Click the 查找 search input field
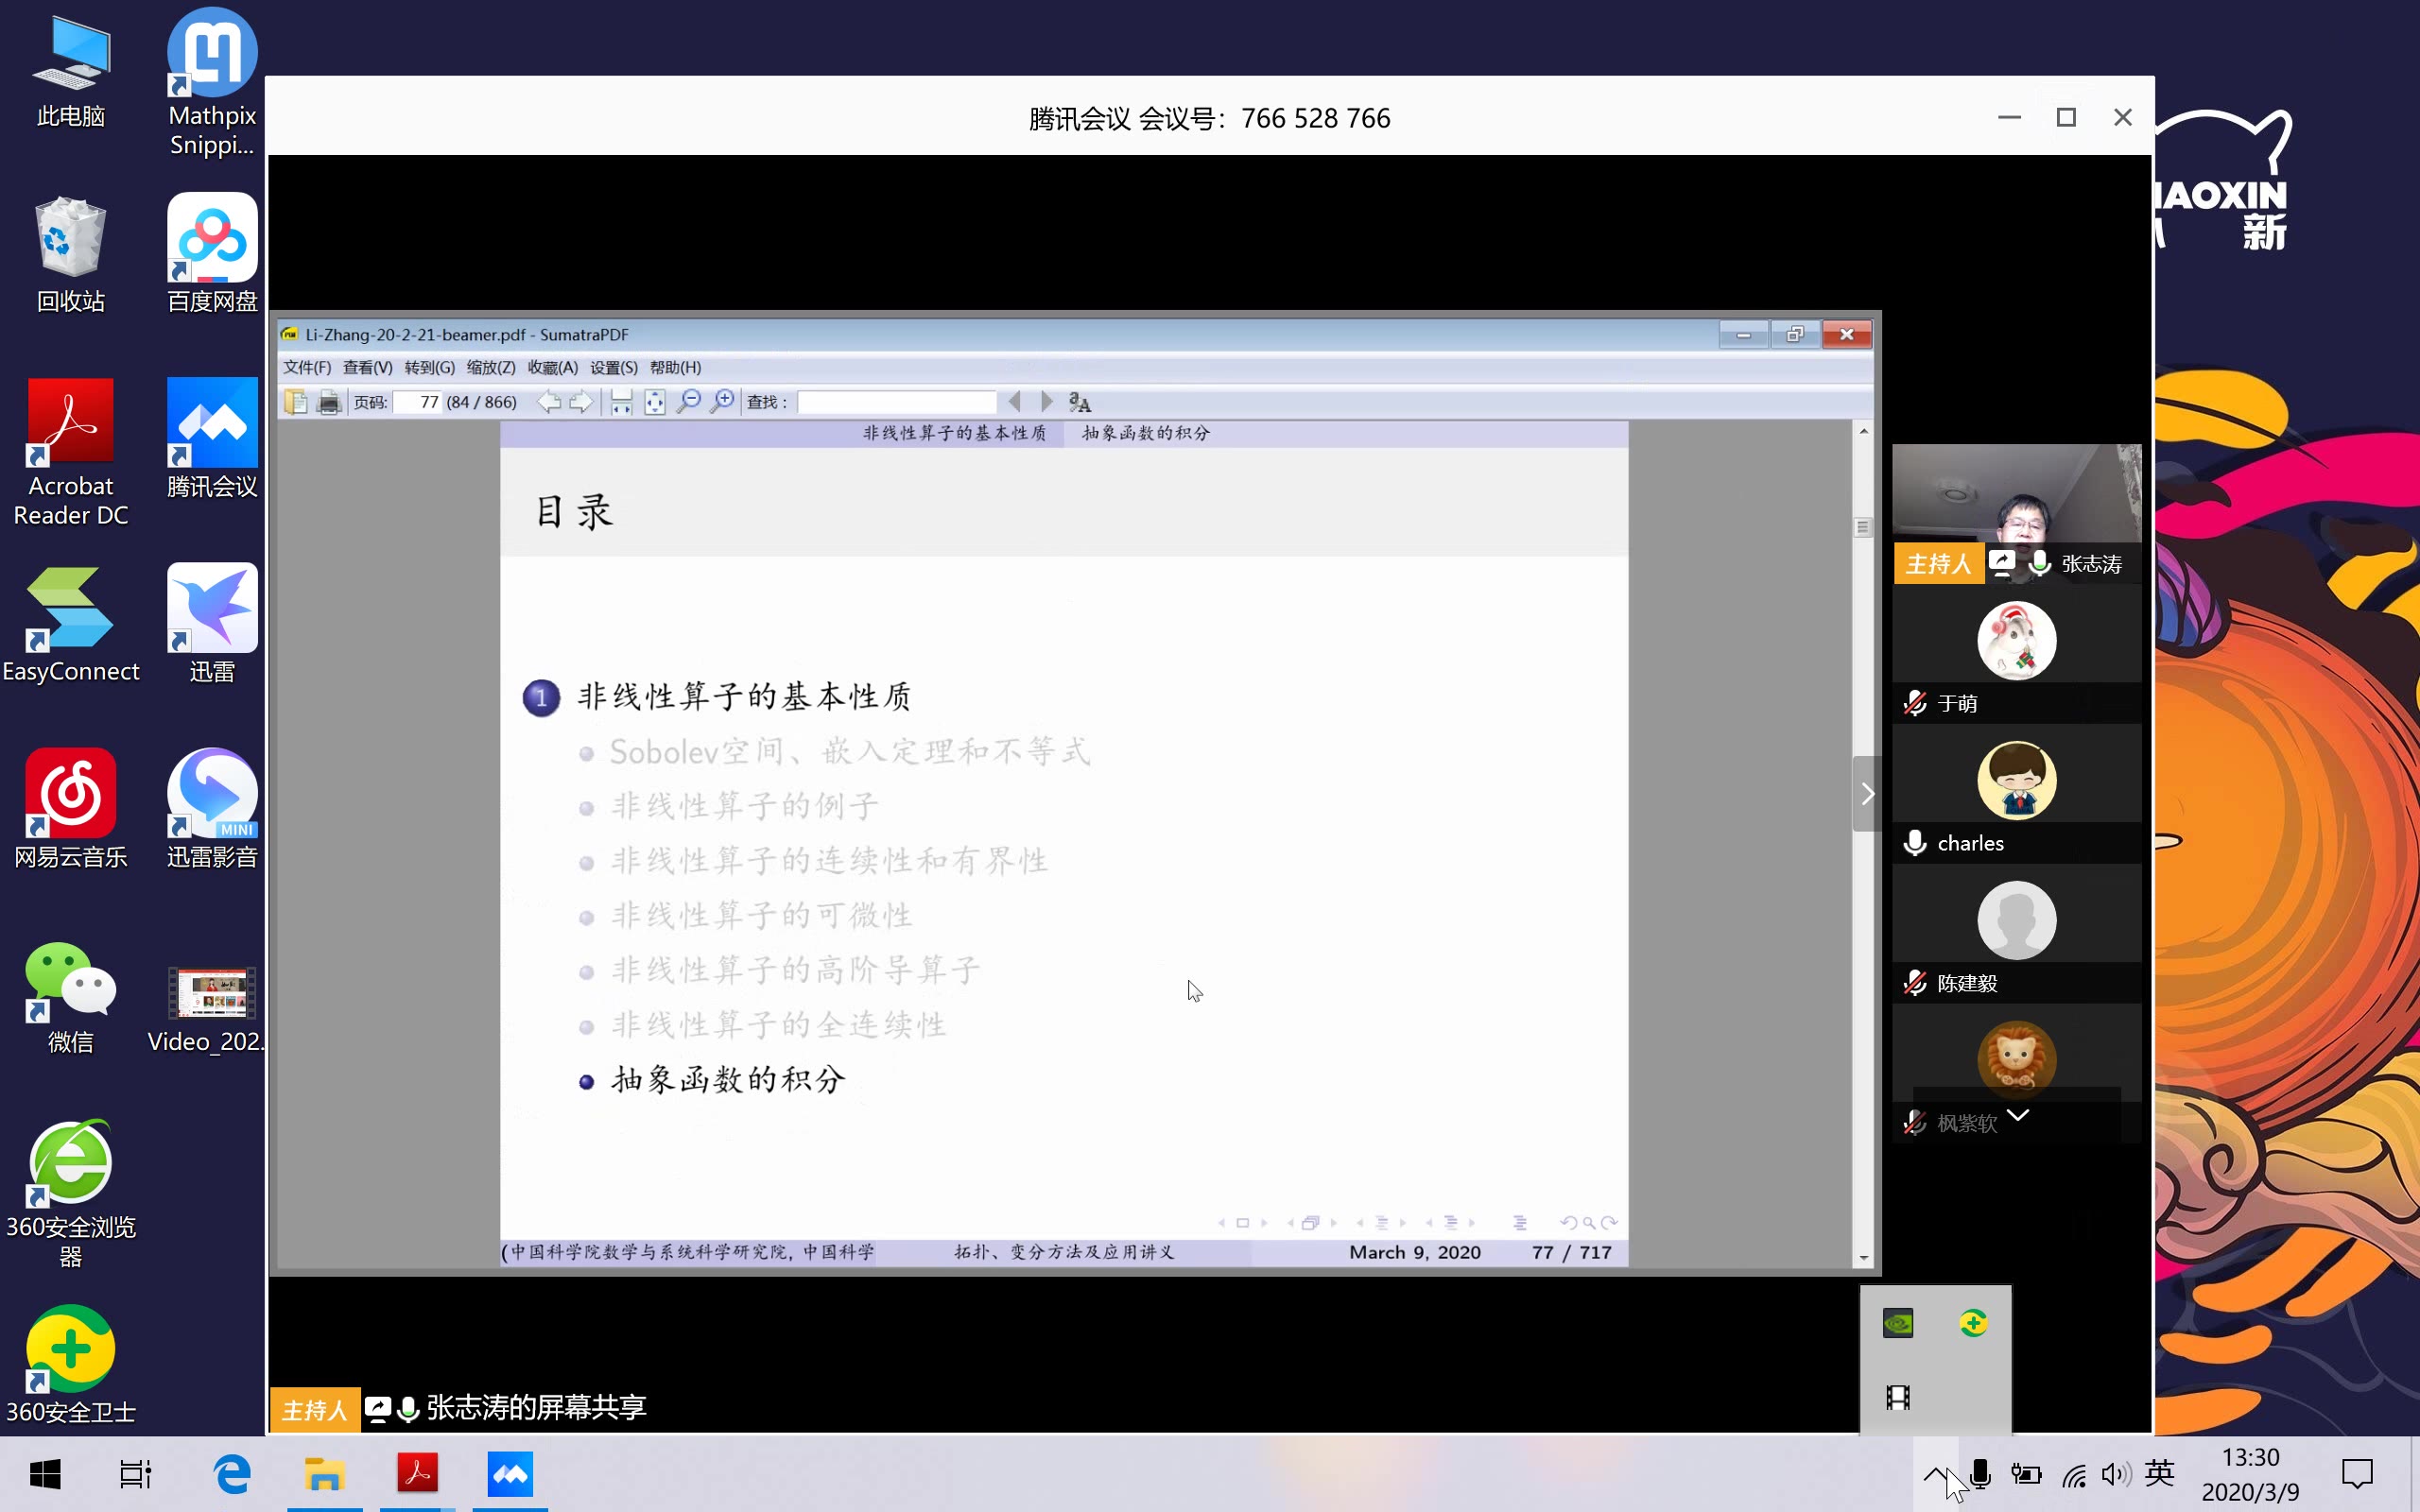 [x=896, y=402]
